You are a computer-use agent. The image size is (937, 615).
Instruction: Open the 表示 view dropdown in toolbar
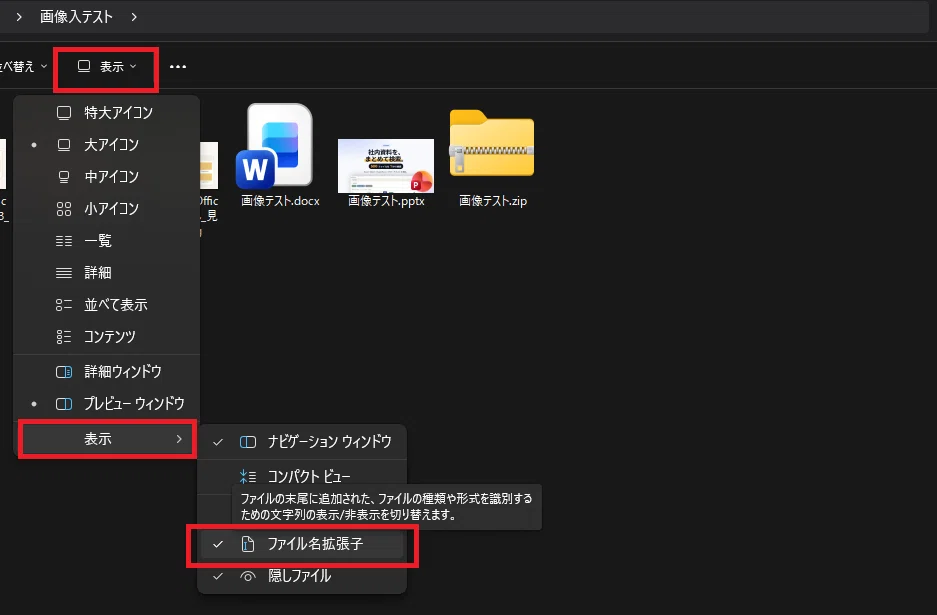tap(107, 66)
